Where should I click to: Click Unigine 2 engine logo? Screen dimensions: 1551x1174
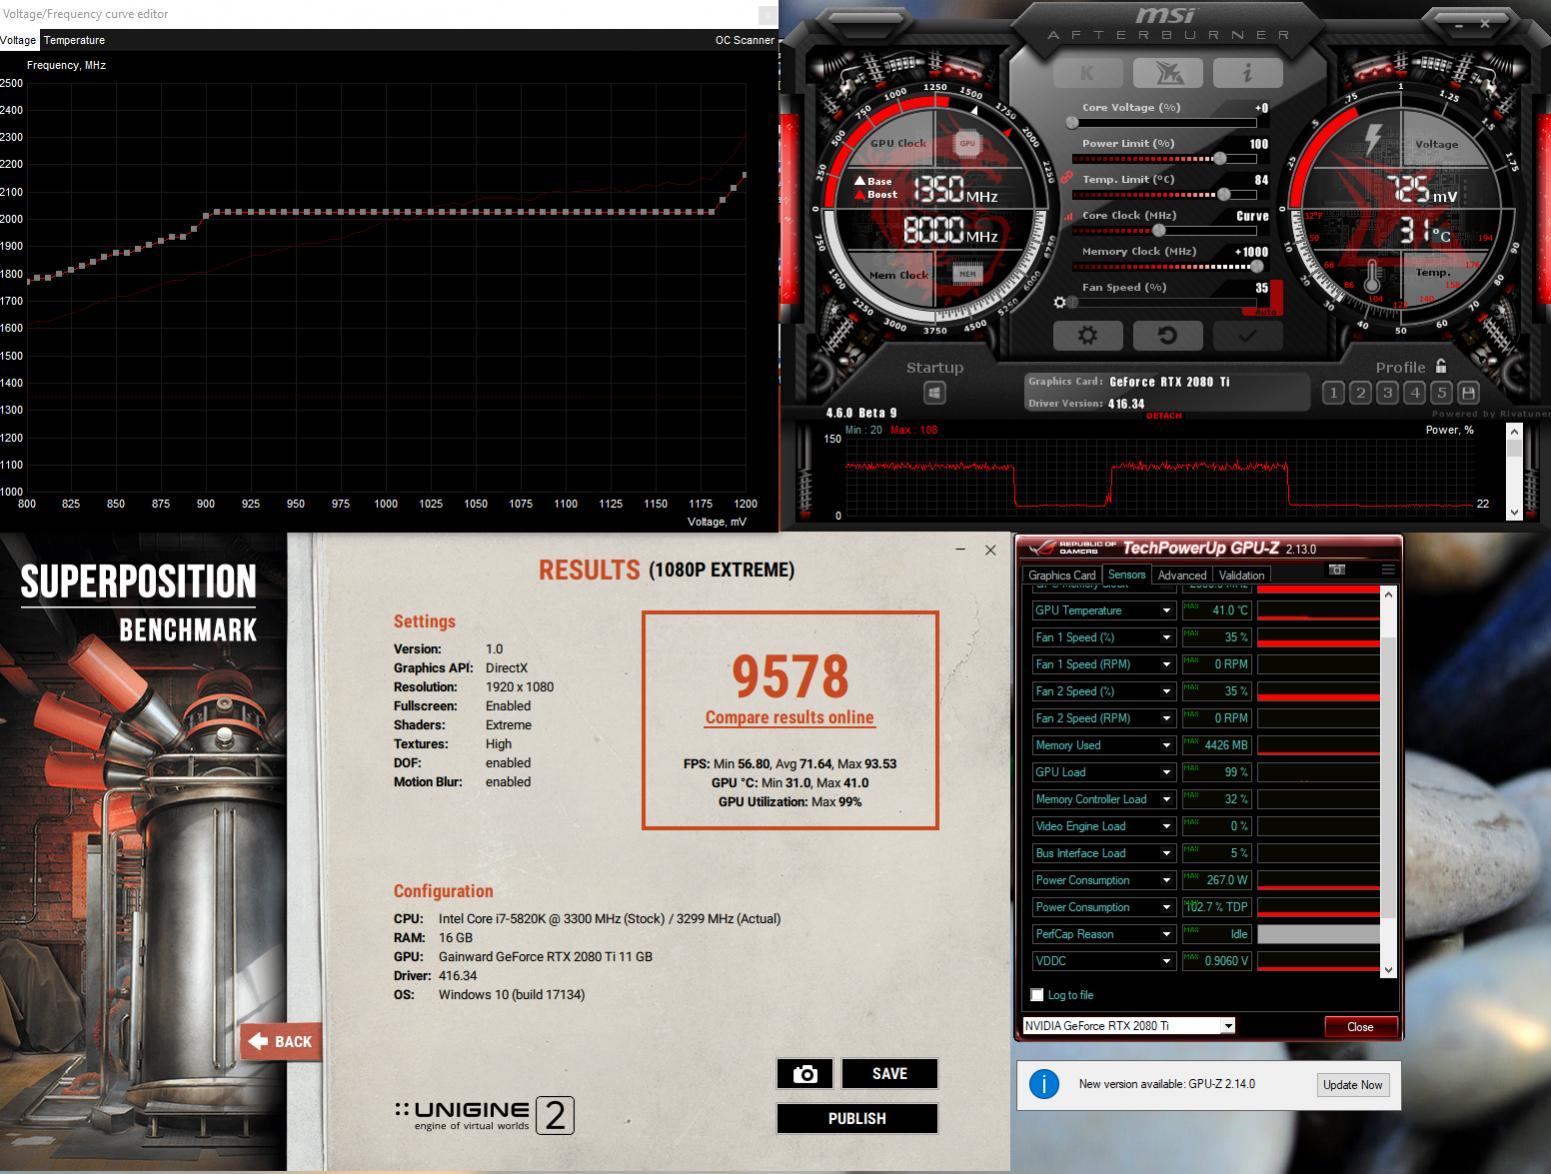484,1116
